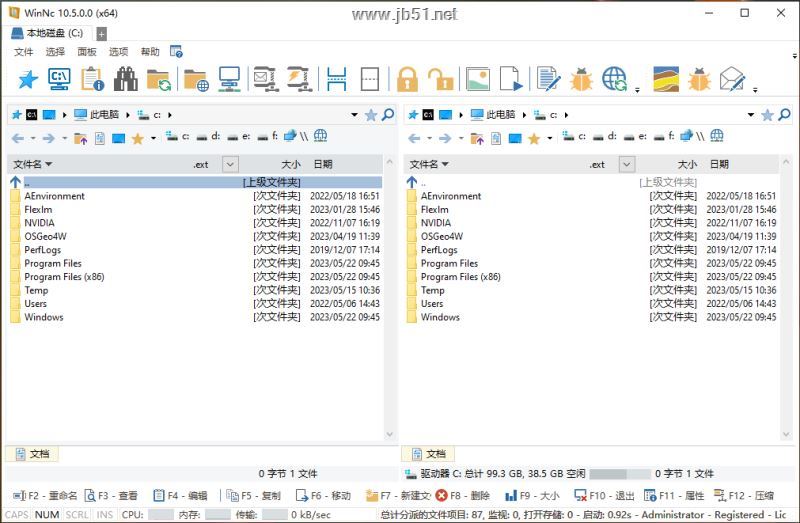Click the right panel 文档 bottom tab
This screenshot has height=523, width=800.
[429, 454]
